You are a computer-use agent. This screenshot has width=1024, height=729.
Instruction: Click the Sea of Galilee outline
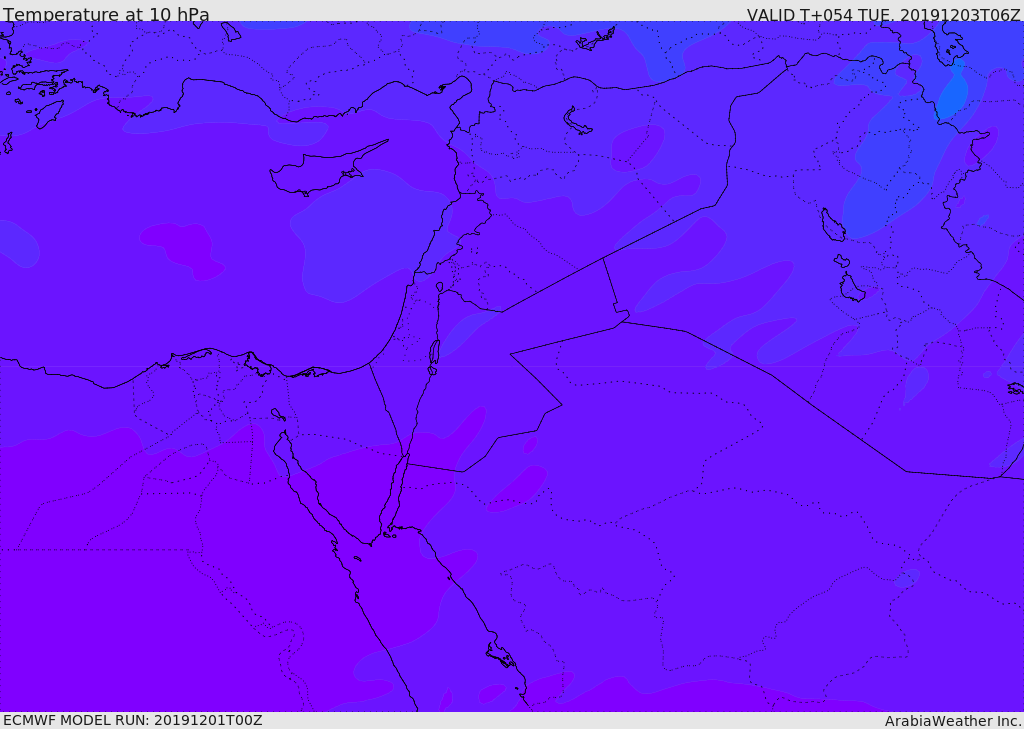pyautogui.click(x=440, y=287)
